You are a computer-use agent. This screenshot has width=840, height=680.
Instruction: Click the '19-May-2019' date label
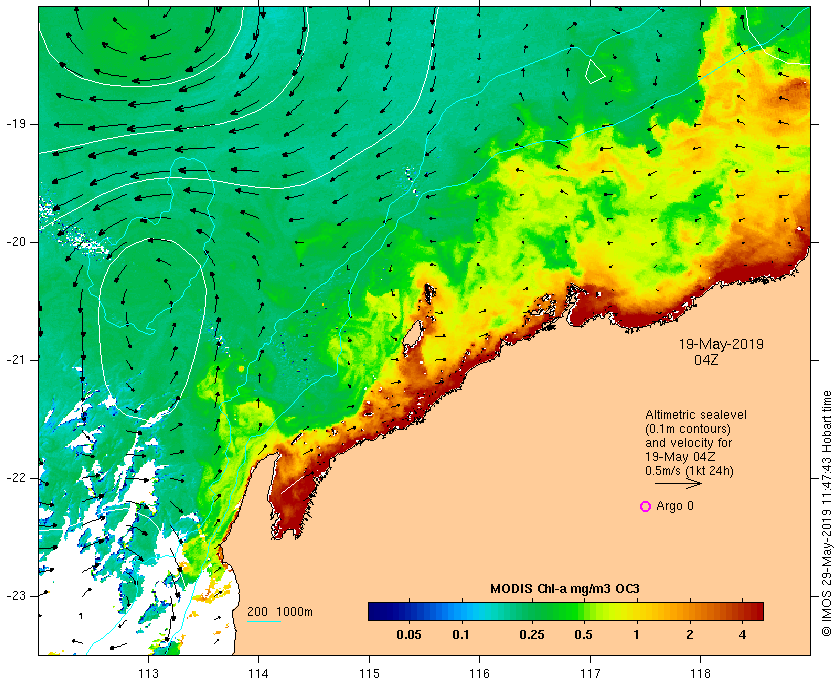(x=721, y=344)
